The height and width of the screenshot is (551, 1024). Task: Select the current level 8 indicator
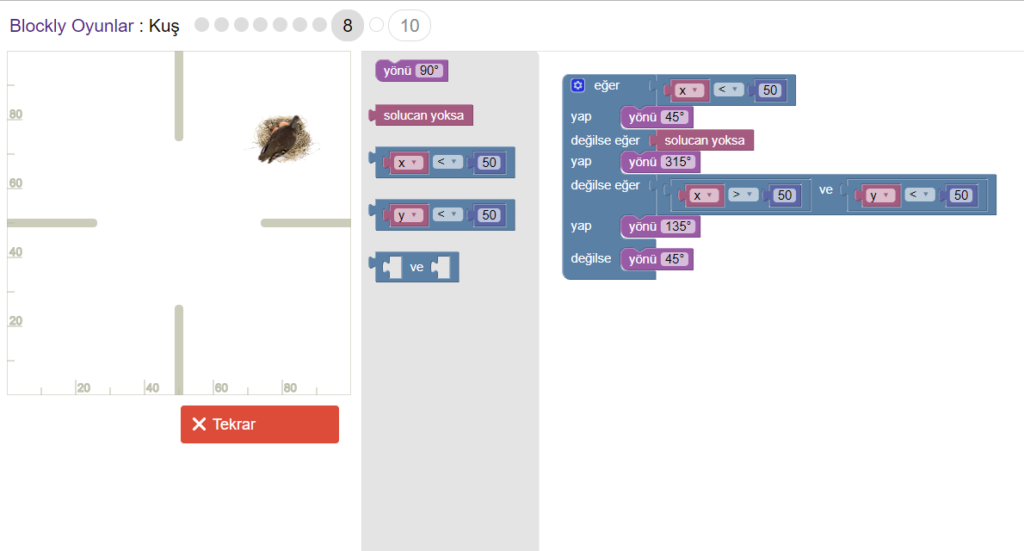[x=347, y=26]
